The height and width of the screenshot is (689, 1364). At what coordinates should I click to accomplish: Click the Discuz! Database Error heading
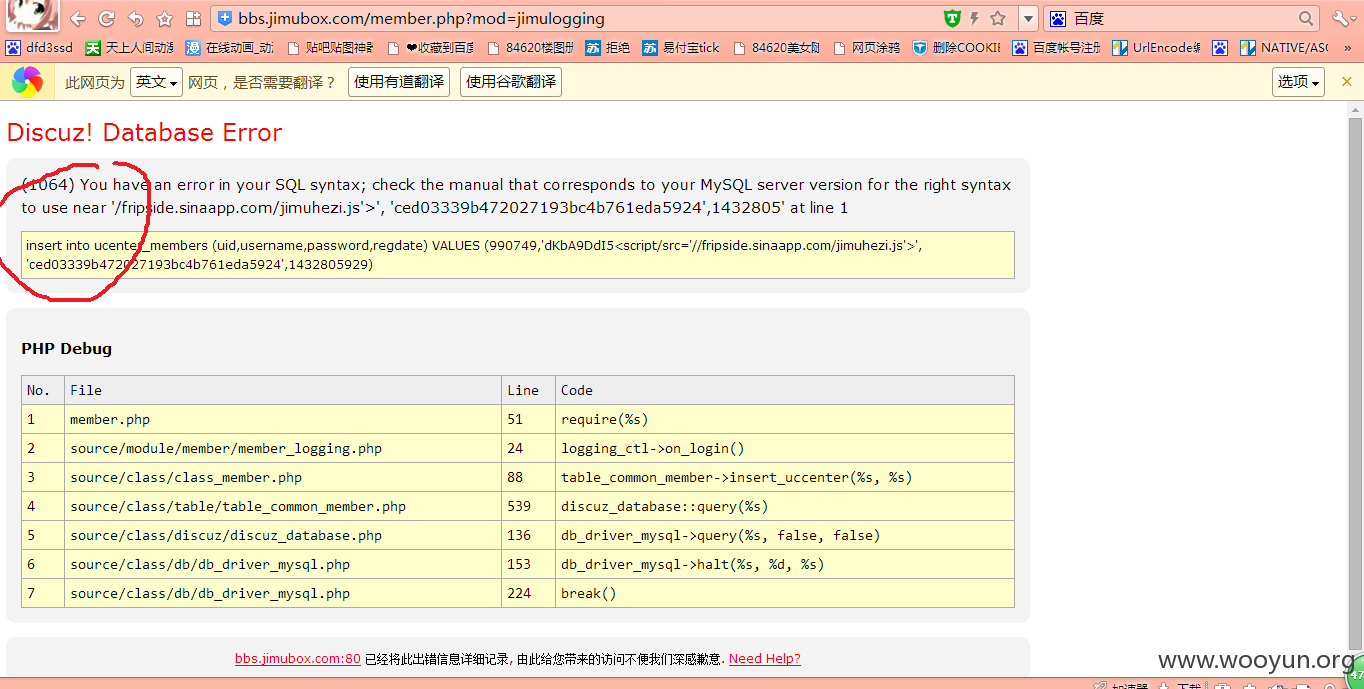click(x=144, y=132)
